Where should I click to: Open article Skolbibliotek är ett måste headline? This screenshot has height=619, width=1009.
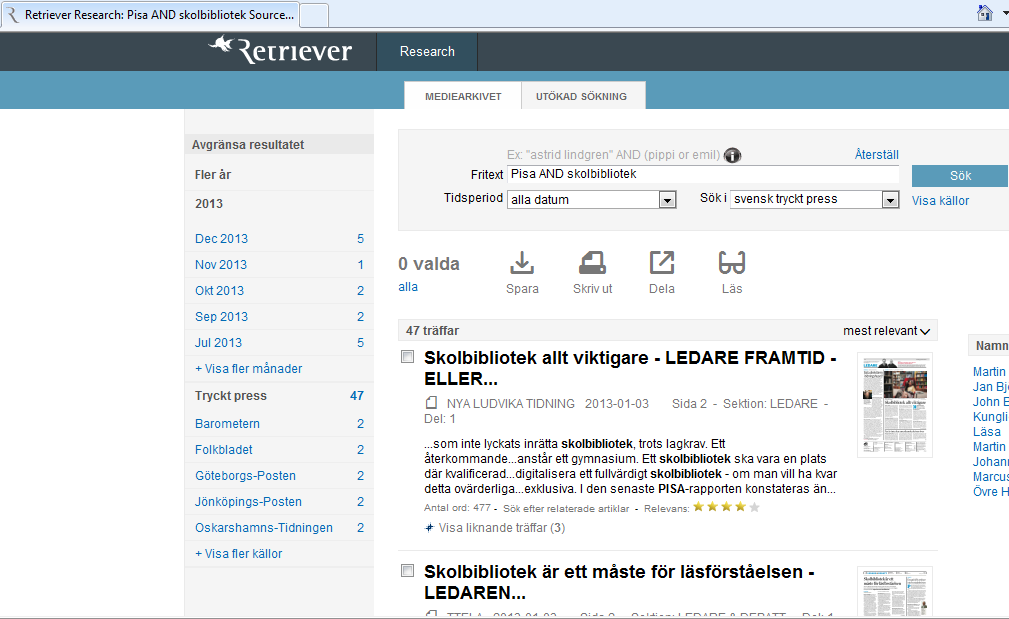[x=619, y=582]
